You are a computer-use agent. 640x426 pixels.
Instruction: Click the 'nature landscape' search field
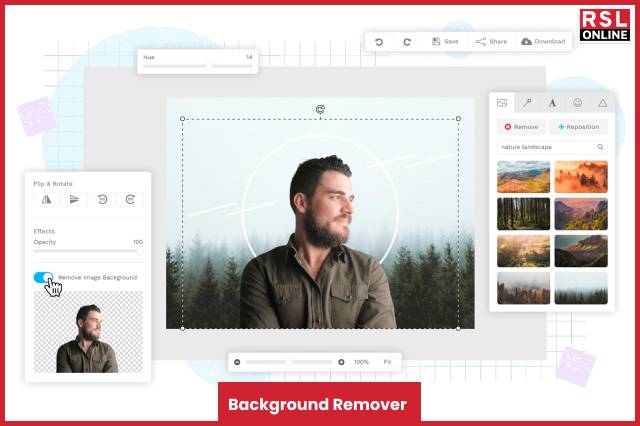pos(552,147)
